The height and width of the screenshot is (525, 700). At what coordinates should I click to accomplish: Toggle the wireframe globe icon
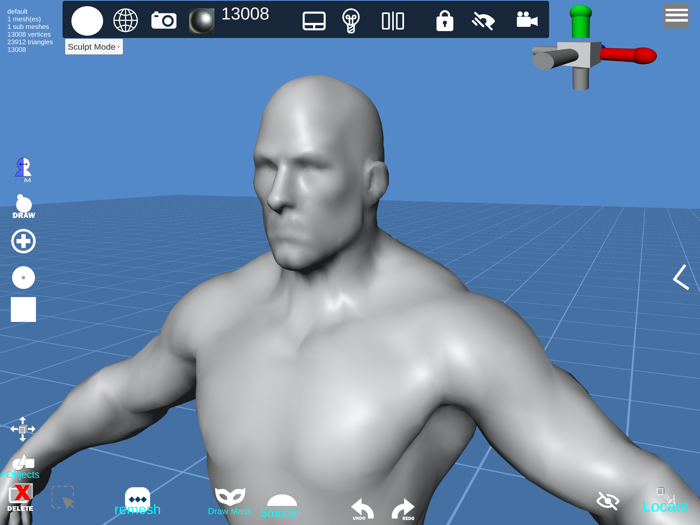click(125, 20)
